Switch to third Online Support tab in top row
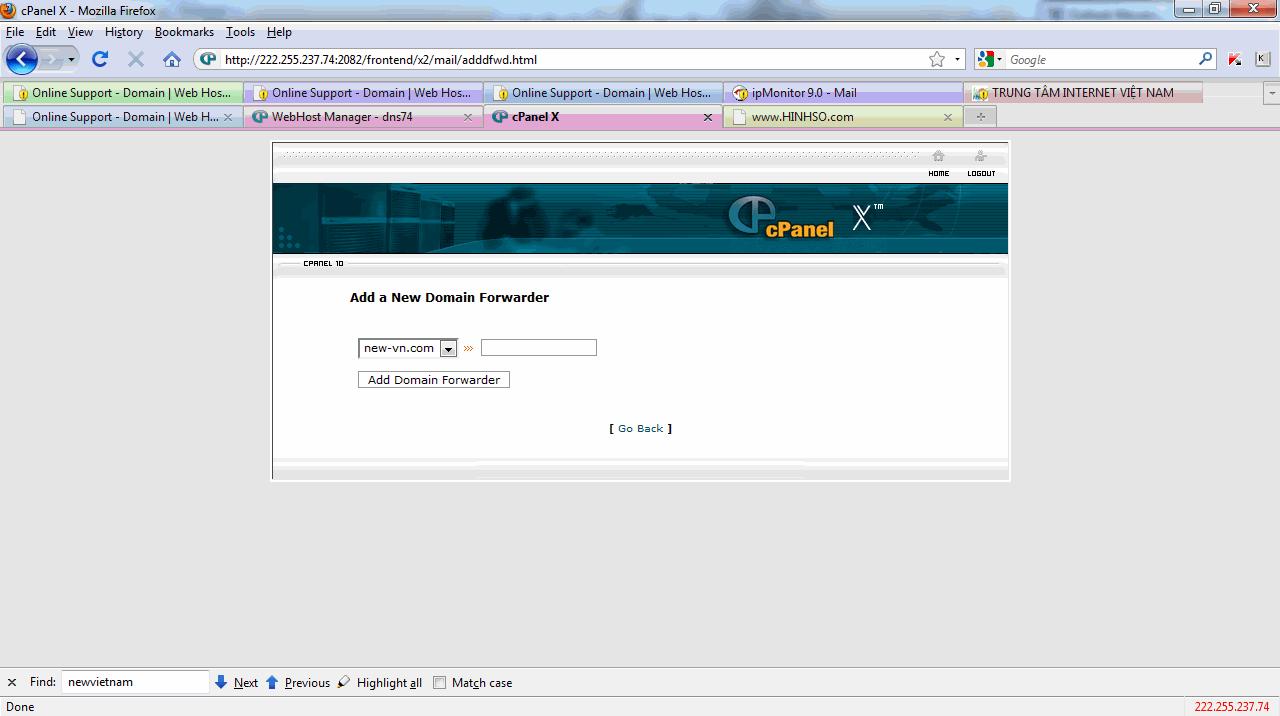Image resolution: width=1280 pixels, height=716 pixels. coord(603,93)
